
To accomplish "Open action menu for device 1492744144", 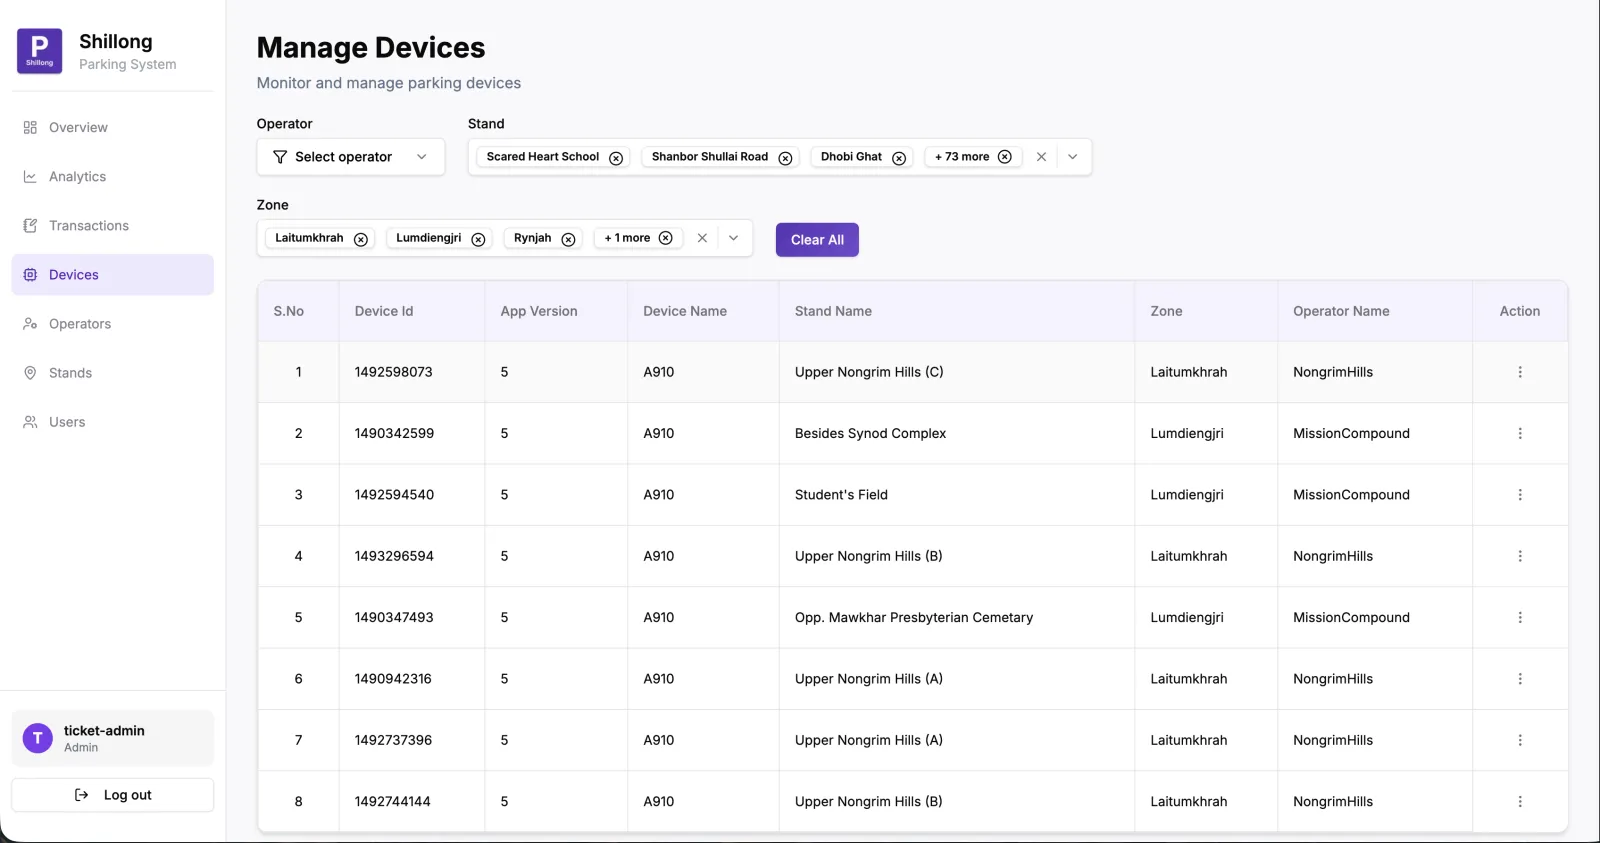I will [1520, 802].
